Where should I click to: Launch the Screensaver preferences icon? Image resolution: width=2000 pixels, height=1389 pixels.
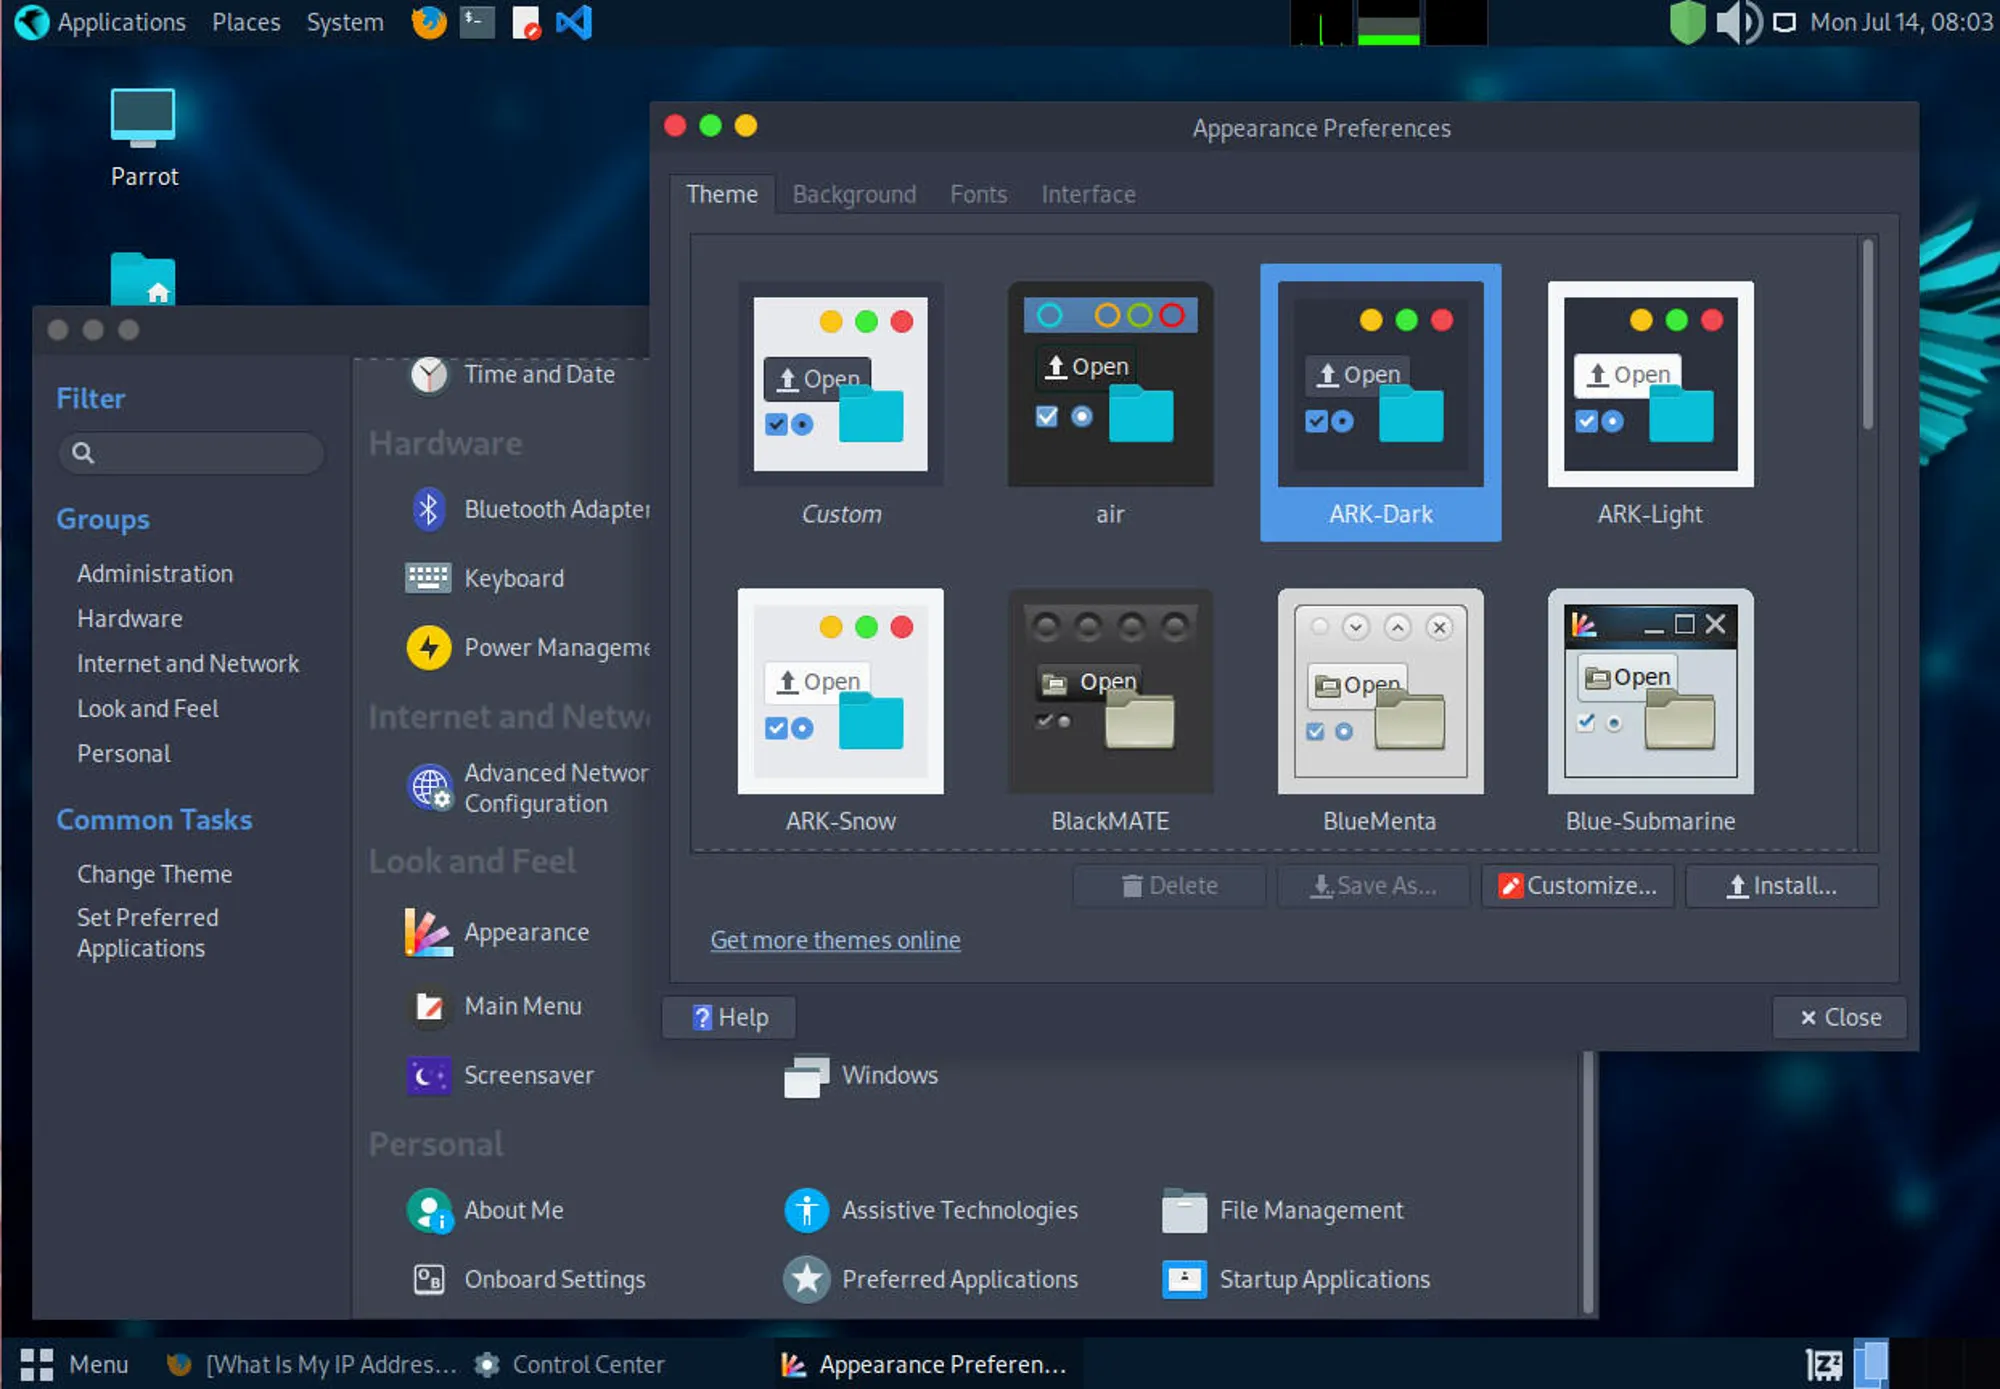click(429, 1076)
